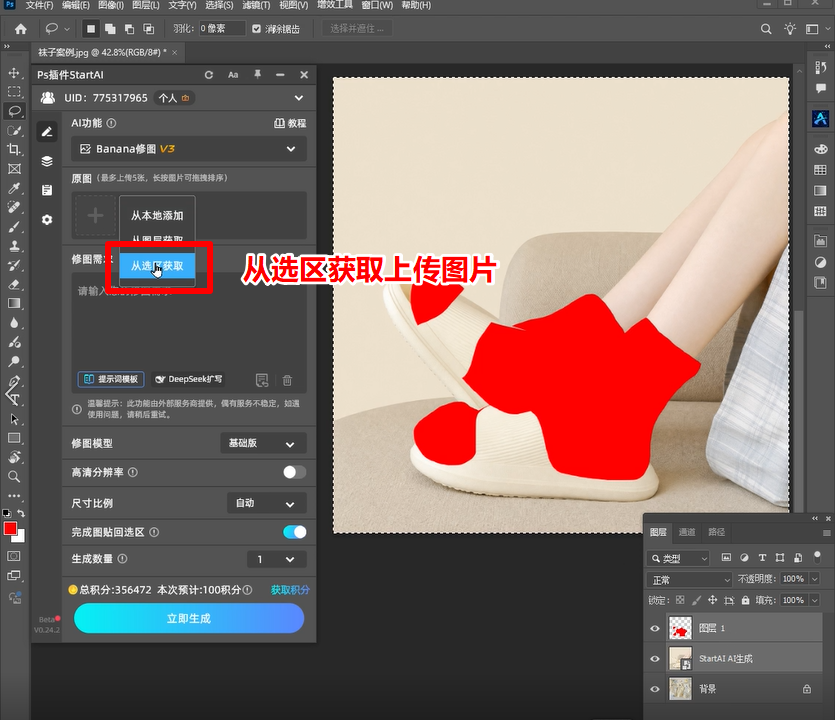The height and width of the screenshot is (720, 835).
Task: Expand the UID account chevron
Action: pyautogui.click(x=299, y=98)
